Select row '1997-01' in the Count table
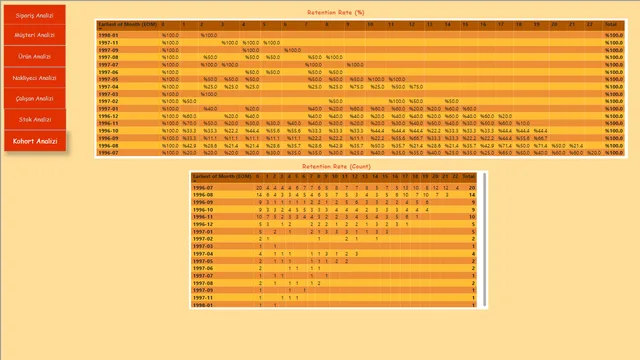 coord(334,231)
